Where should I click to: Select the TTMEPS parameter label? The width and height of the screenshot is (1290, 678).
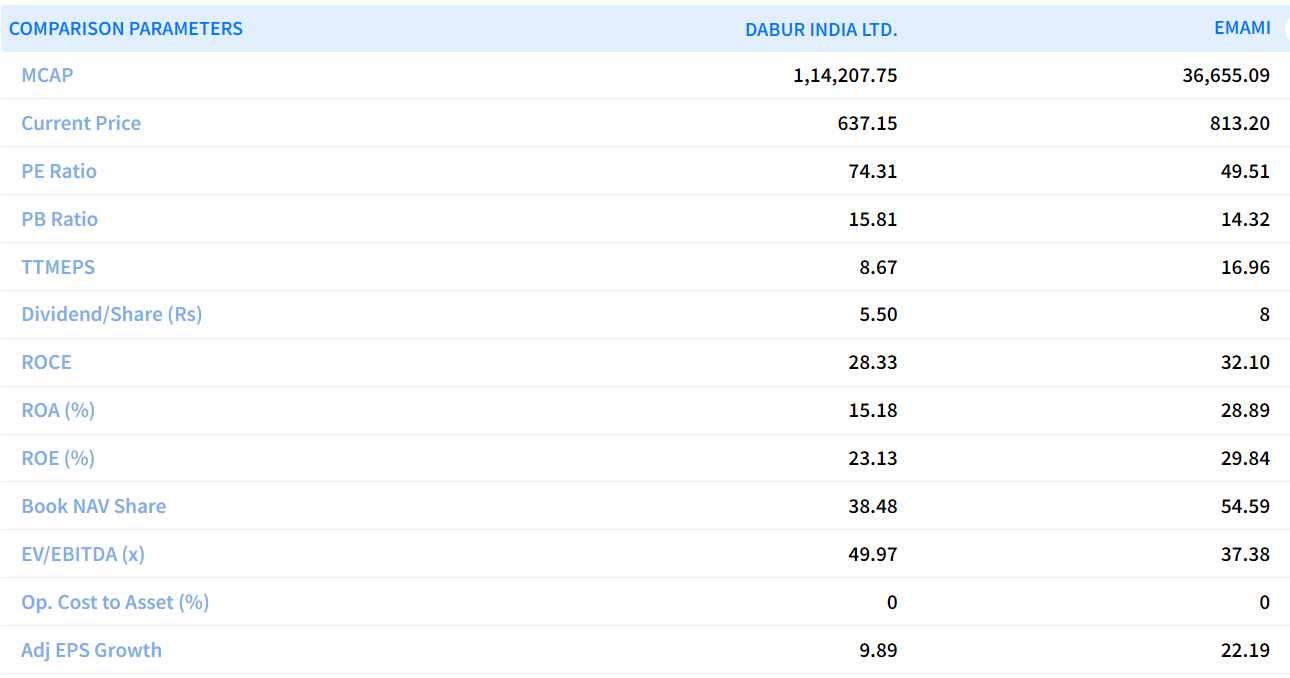pyautogui.click(x=58, y=267)
